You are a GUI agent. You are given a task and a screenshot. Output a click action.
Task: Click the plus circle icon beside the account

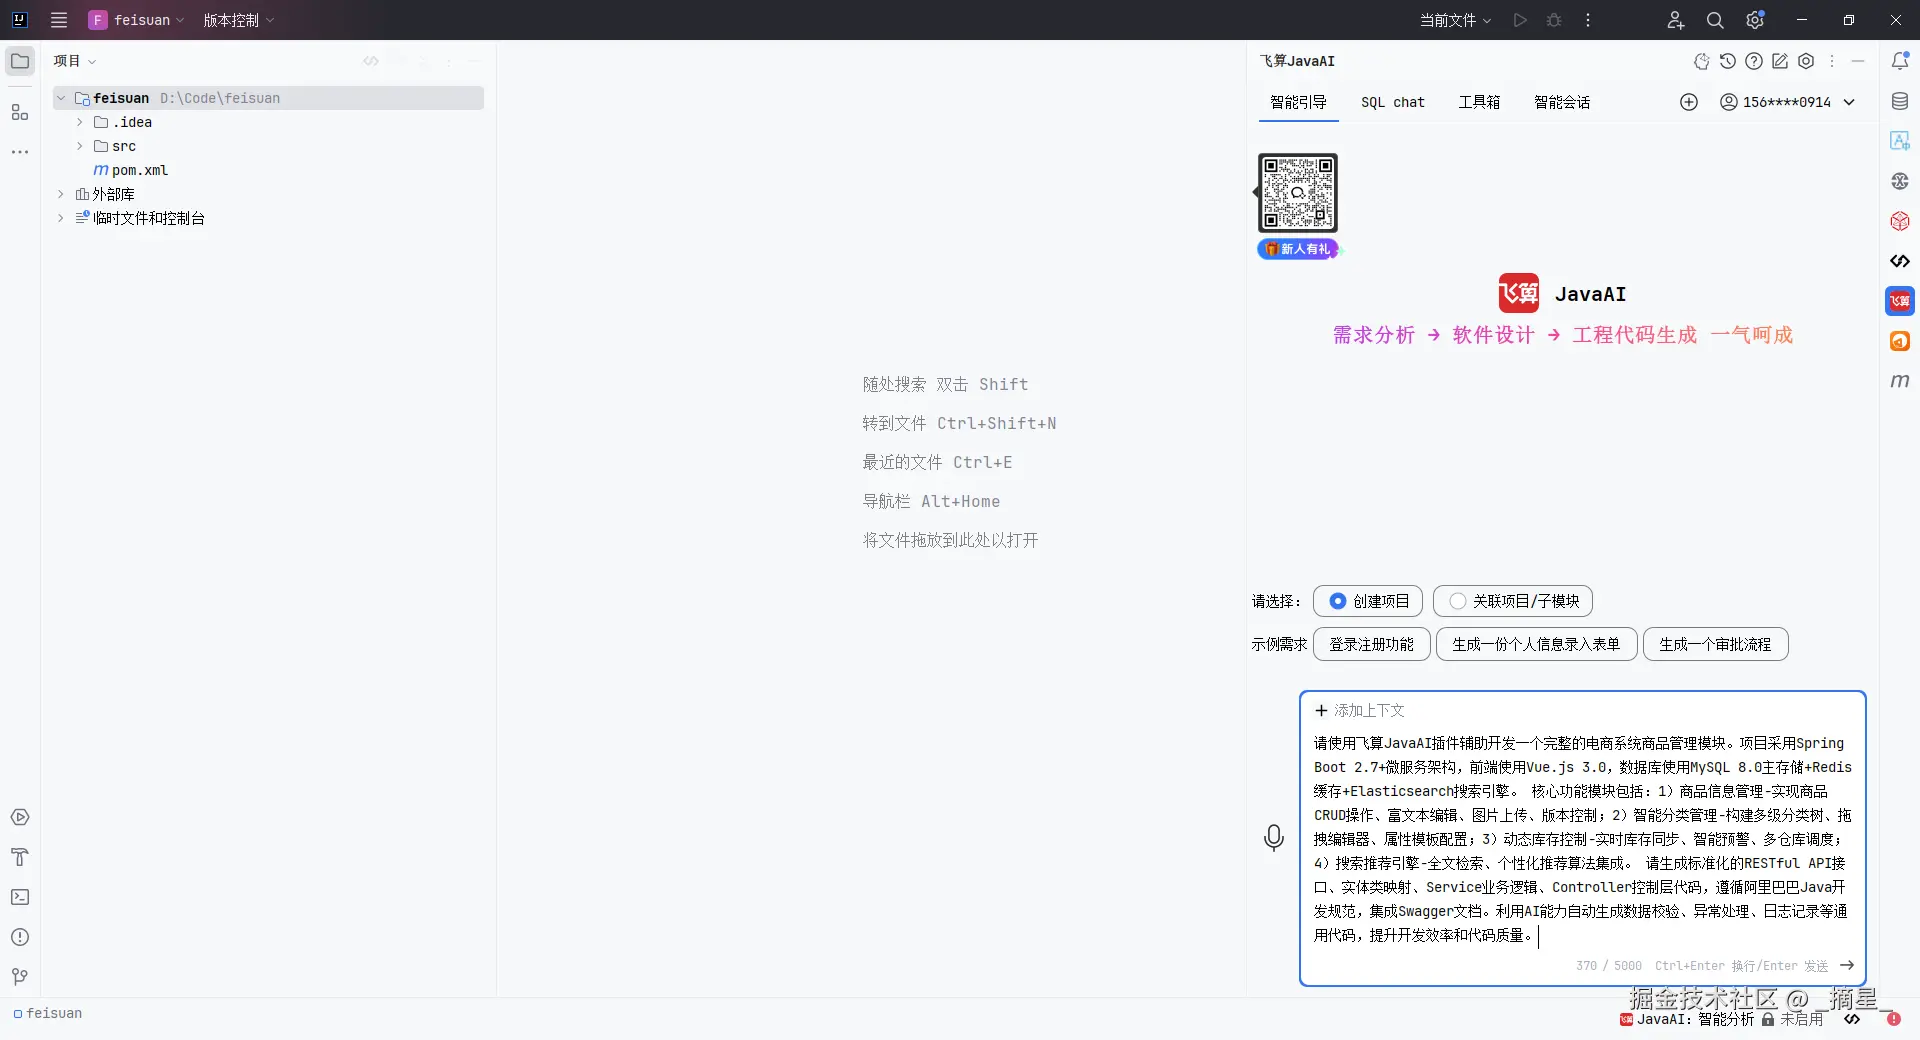click(1689, 102)
